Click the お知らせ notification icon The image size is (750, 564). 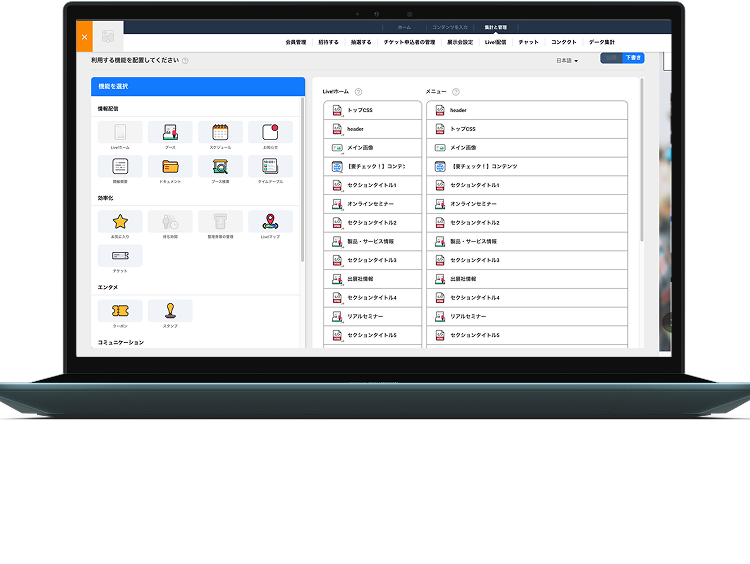[x=270, y=132]
